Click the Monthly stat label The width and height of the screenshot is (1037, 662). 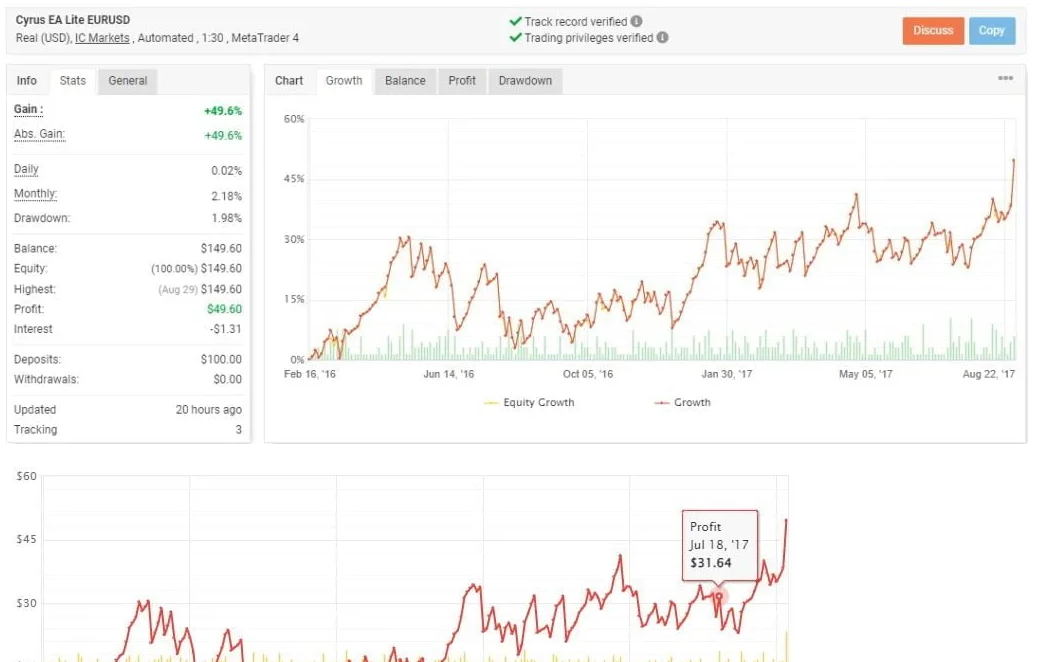(35, 194)
